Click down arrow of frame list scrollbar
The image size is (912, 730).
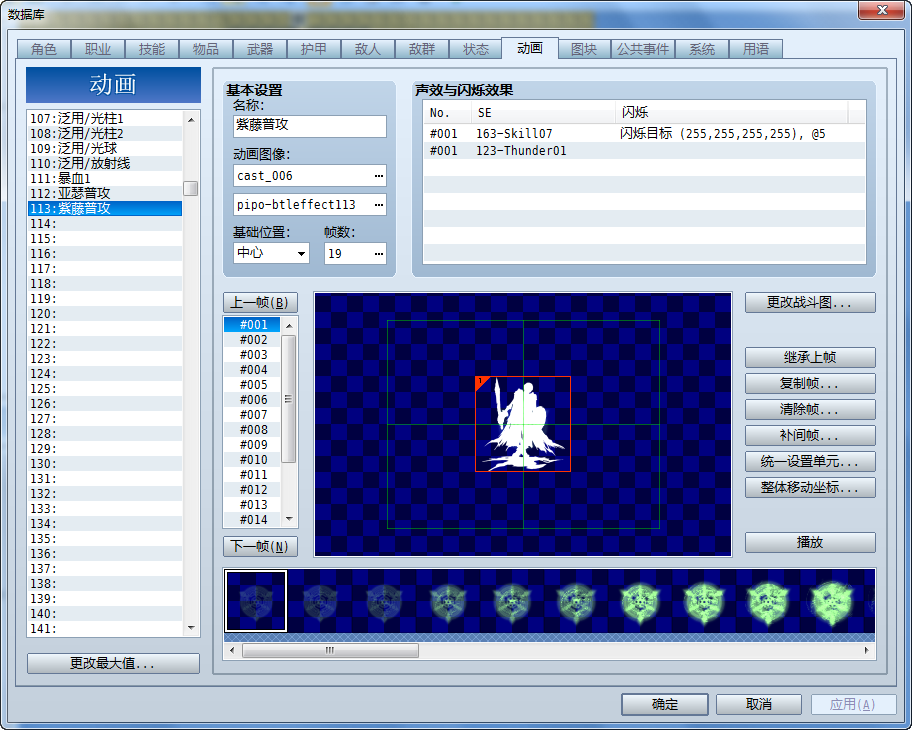(x=289, y=519)
